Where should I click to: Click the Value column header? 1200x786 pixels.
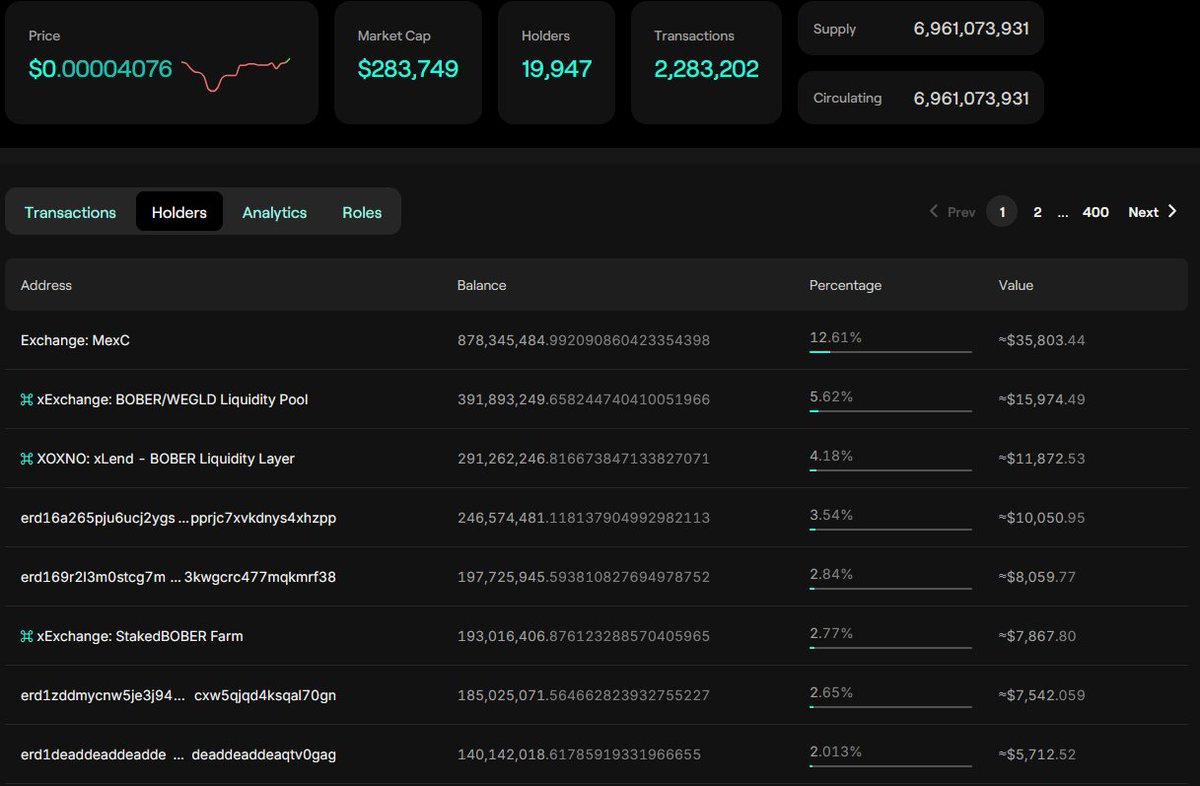click(x=1016, y=285)
